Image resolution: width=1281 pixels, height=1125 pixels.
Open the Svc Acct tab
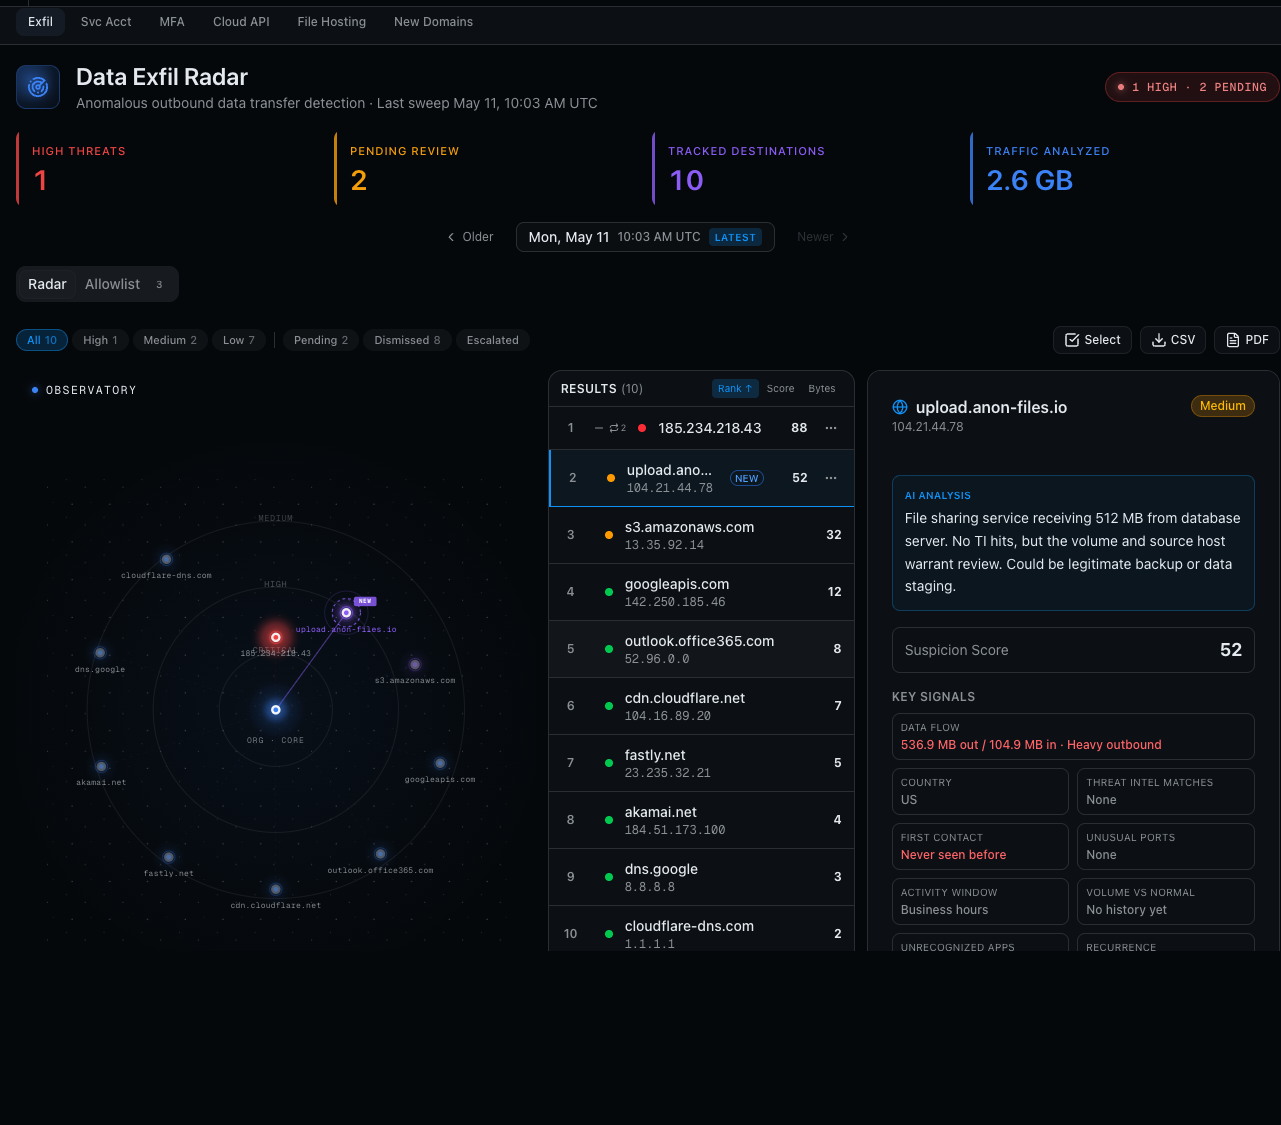pos(106,22)
